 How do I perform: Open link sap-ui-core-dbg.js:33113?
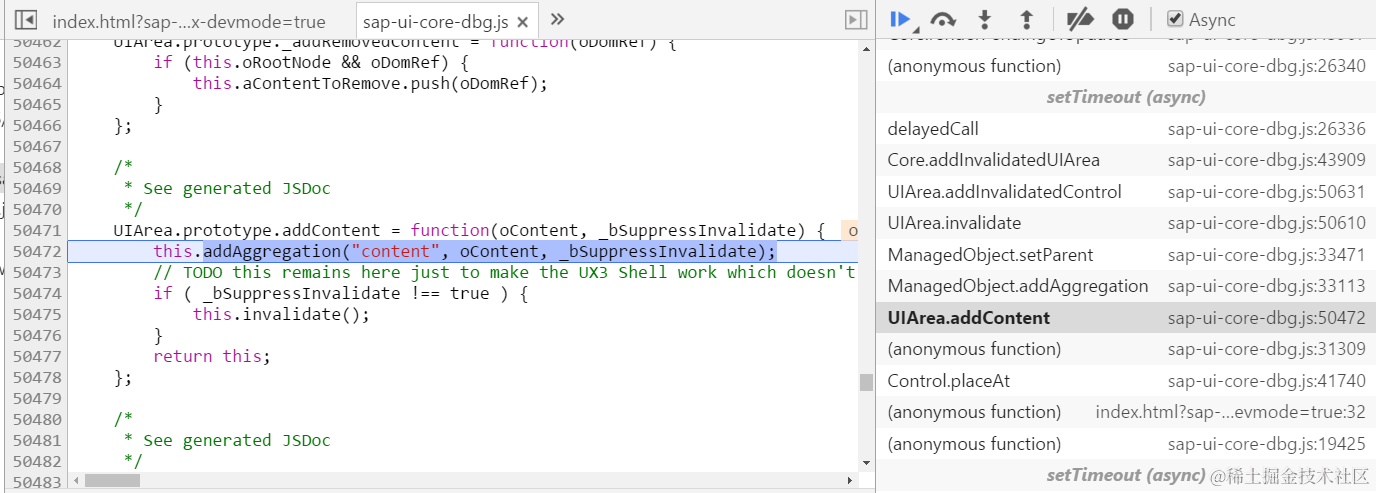(1266, 286)
